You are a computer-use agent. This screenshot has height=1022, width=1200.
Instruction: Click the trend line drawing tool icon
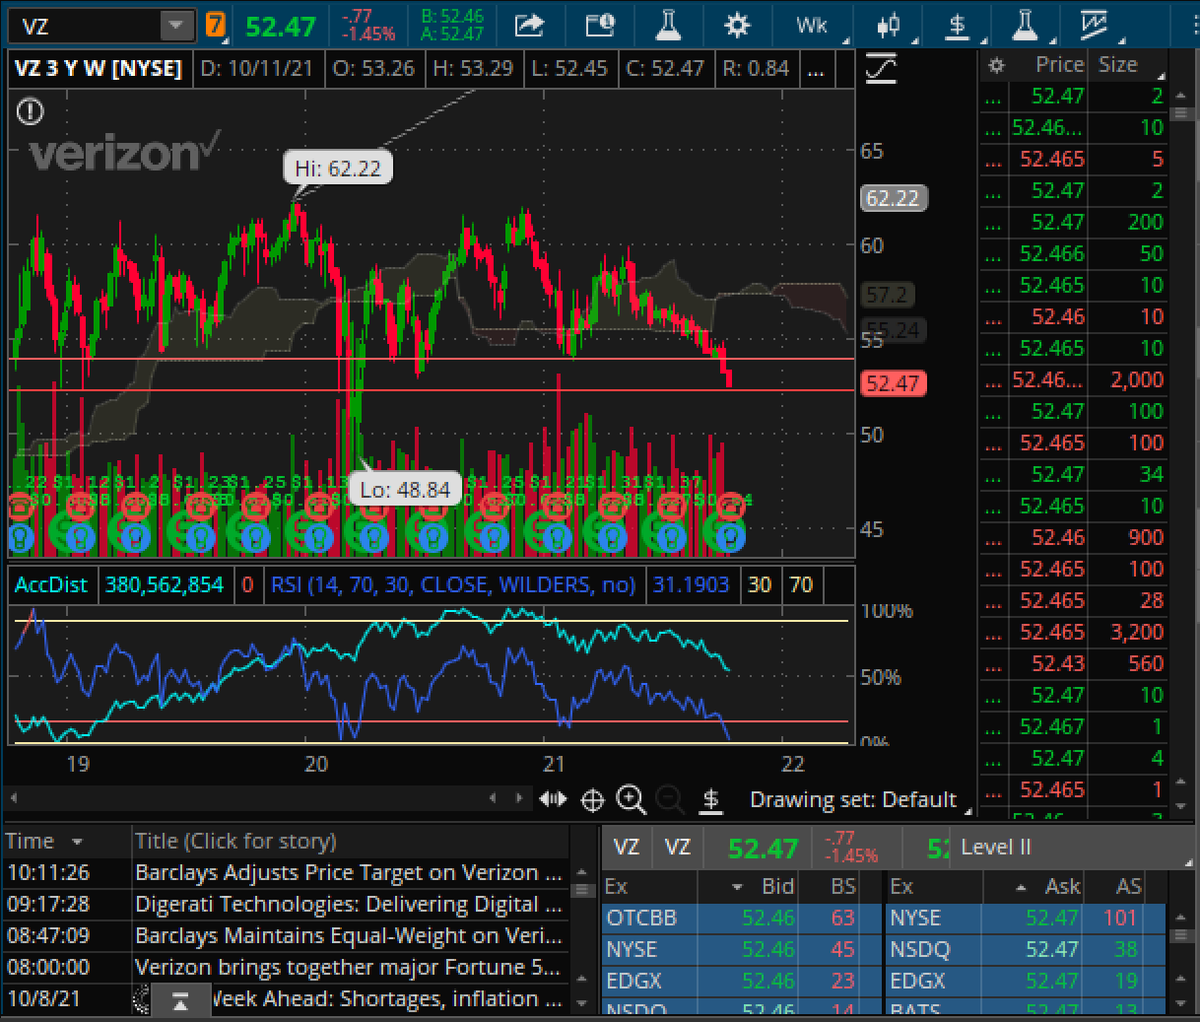(881, 68)
